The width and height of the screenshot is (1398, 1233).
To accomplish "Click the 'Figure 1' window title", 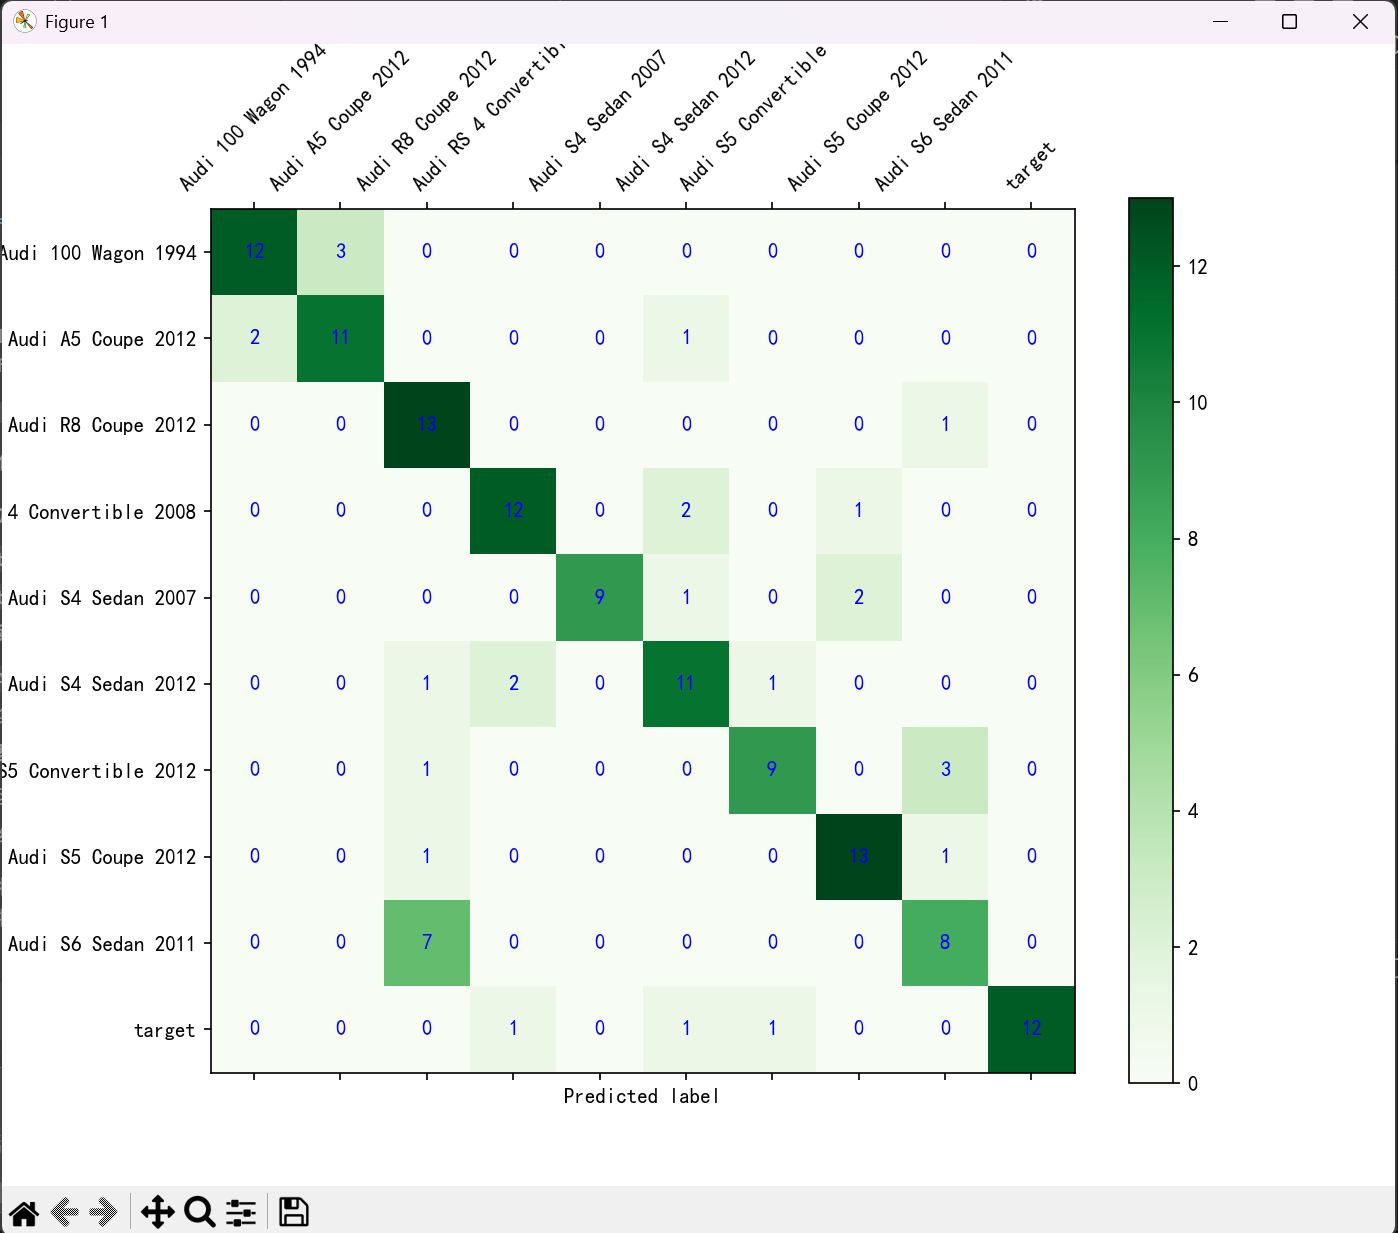I will click(x=76, y=22).
